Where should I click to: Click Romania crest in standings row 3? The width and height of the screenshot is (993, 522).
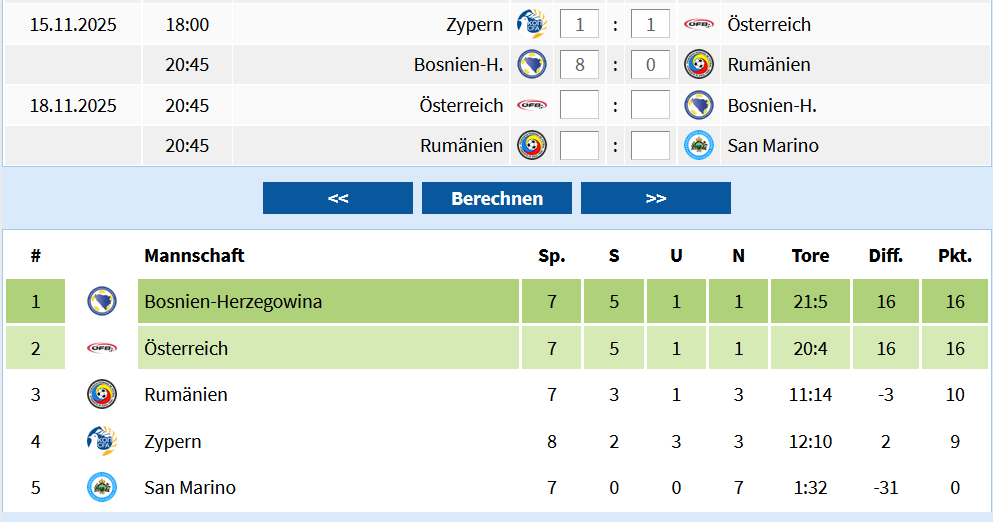(x=101, y=394)
